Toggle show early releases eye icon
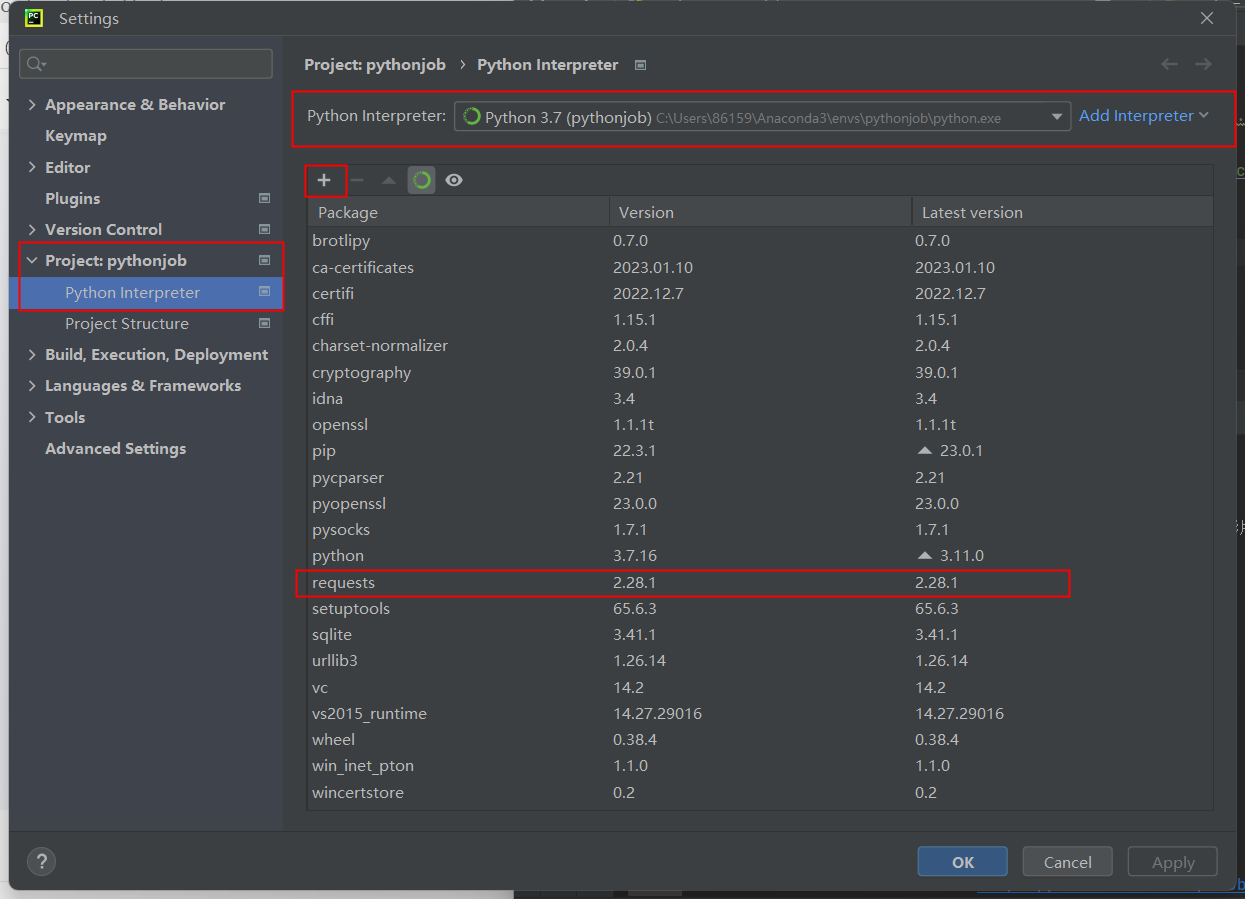The width and height of the screenshot is (1245, 899). tap(454, 180)
